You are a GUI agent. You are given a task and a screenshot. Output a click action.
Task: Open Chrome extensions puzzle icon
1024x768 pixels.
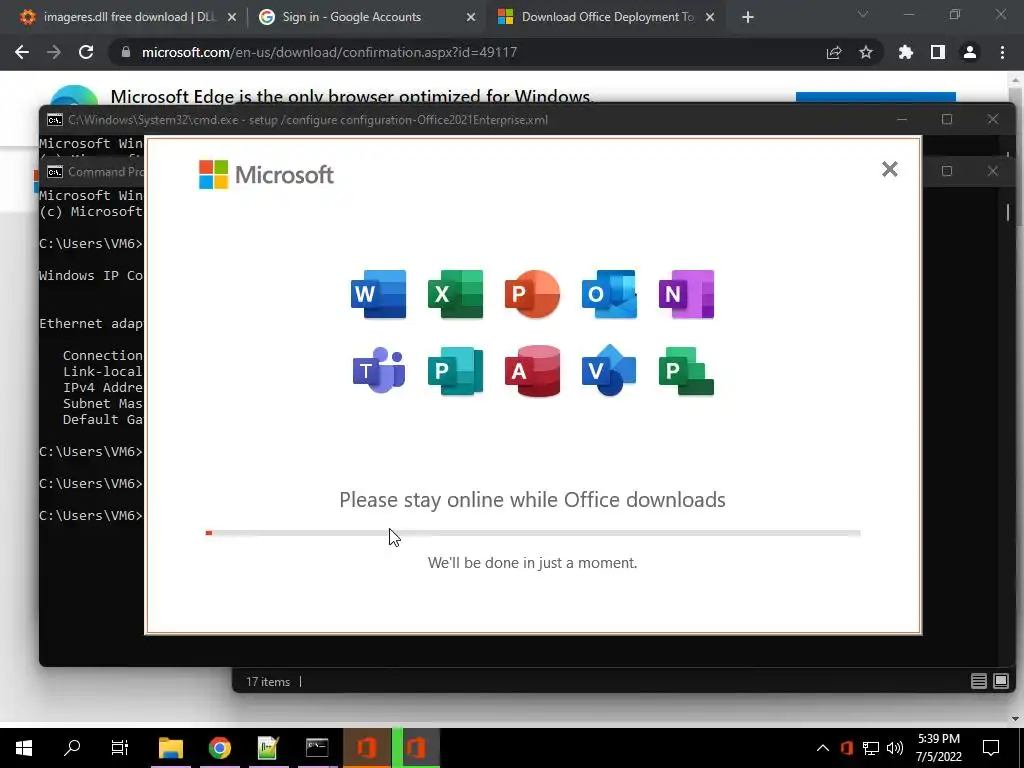point(905,52)
